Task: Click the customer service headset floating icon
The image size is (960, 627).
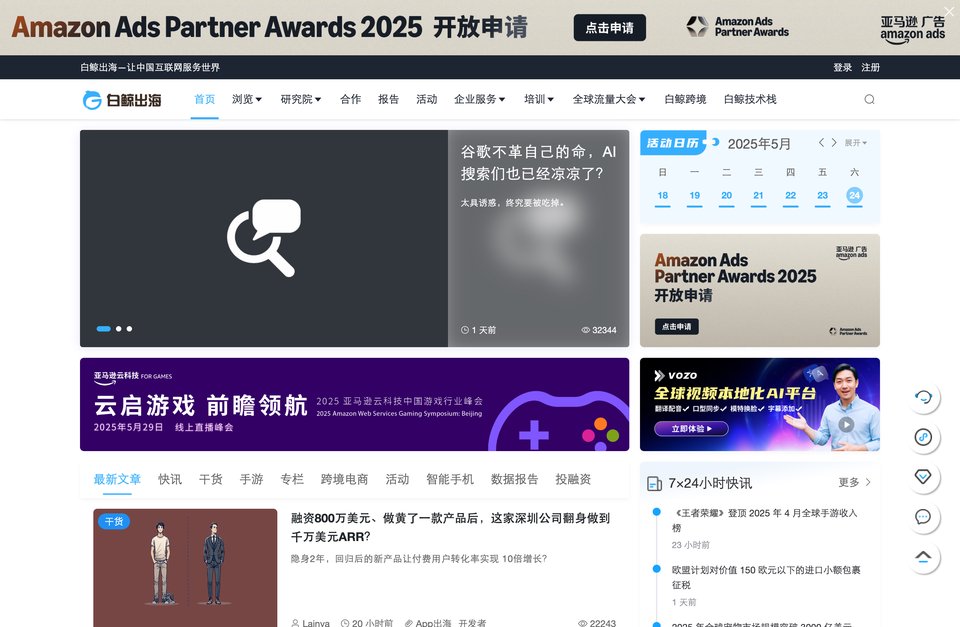Action: pyautogui.click(x=923, y=397)
